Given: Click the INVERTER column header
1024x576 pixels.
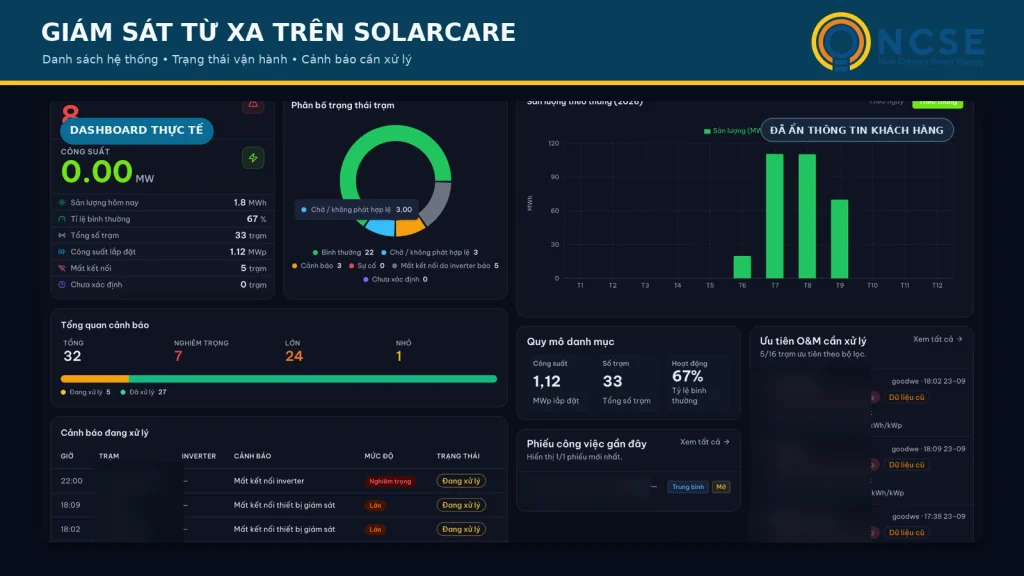Looking at the screenshot, I should pos(199,456).
